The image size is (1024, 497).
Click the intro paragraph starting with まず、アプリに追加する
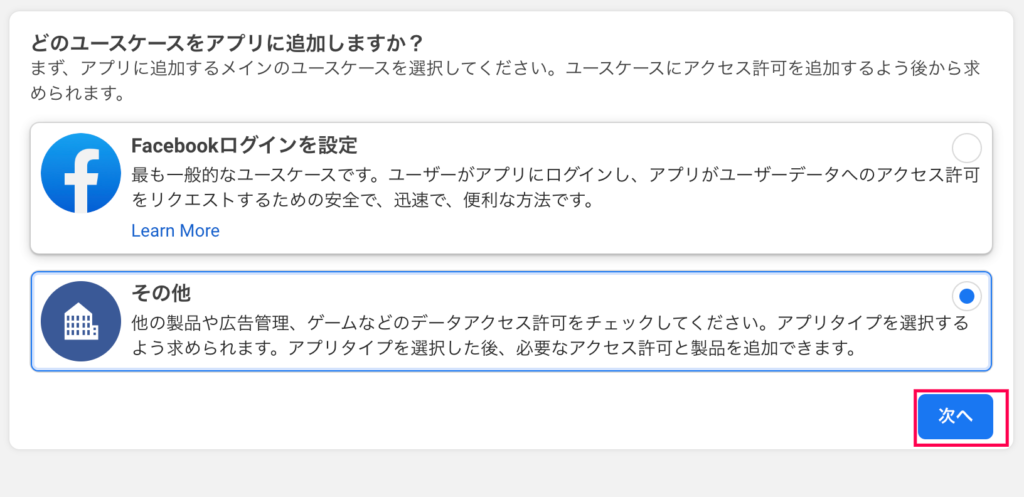coord(505,81)
